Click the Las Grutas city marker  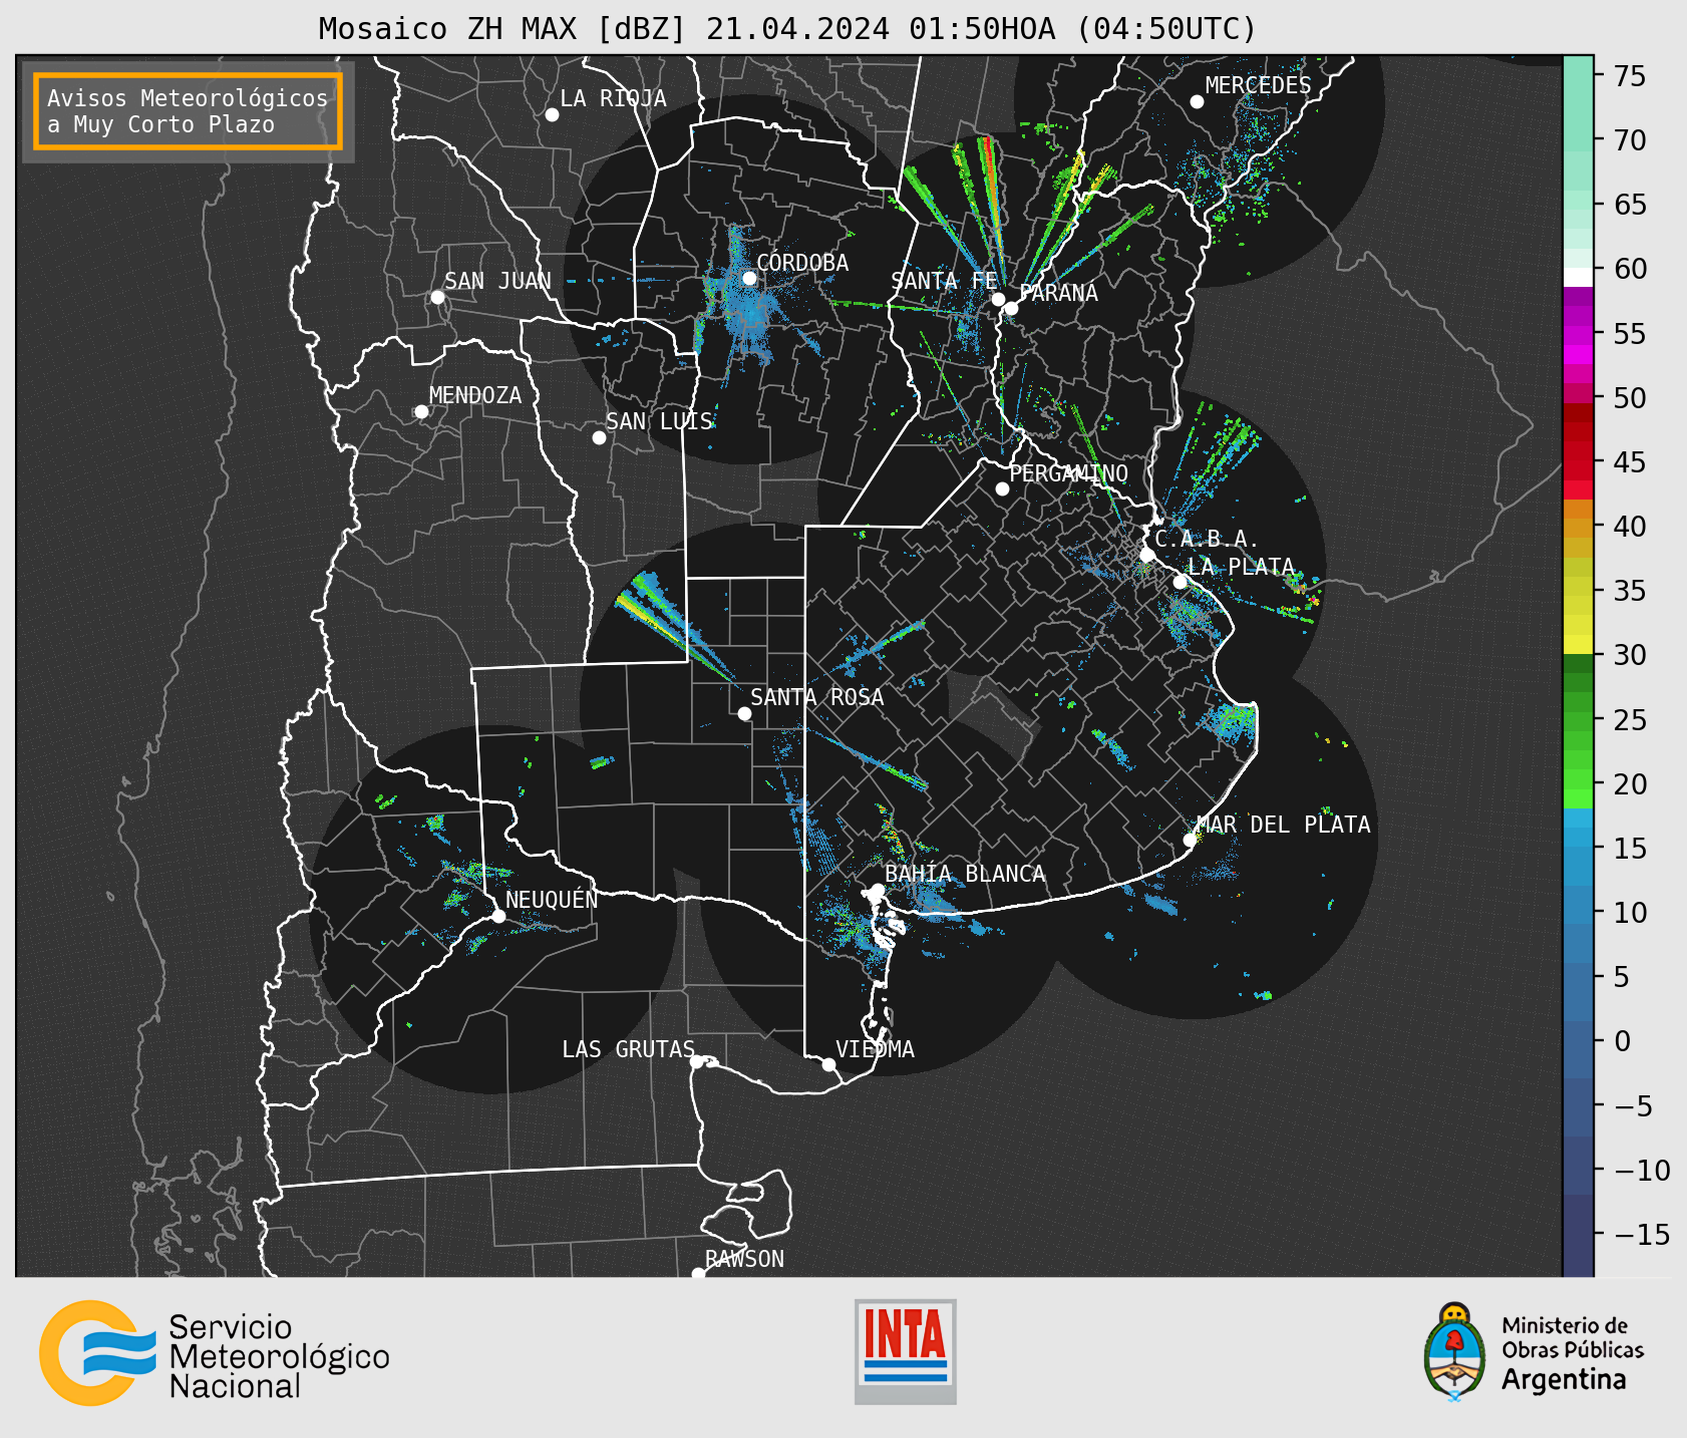pos(697,1062)
